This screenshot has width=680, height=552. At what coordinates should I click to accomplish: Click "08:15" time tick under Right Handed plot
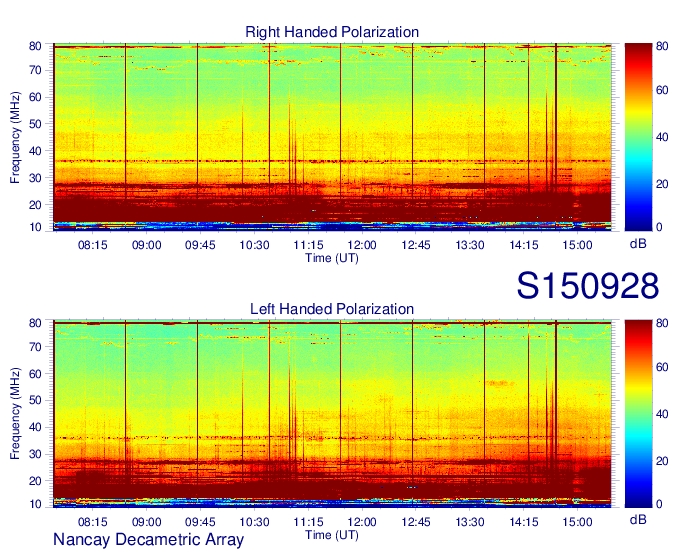pyautogui.click(x=92, y=245)
